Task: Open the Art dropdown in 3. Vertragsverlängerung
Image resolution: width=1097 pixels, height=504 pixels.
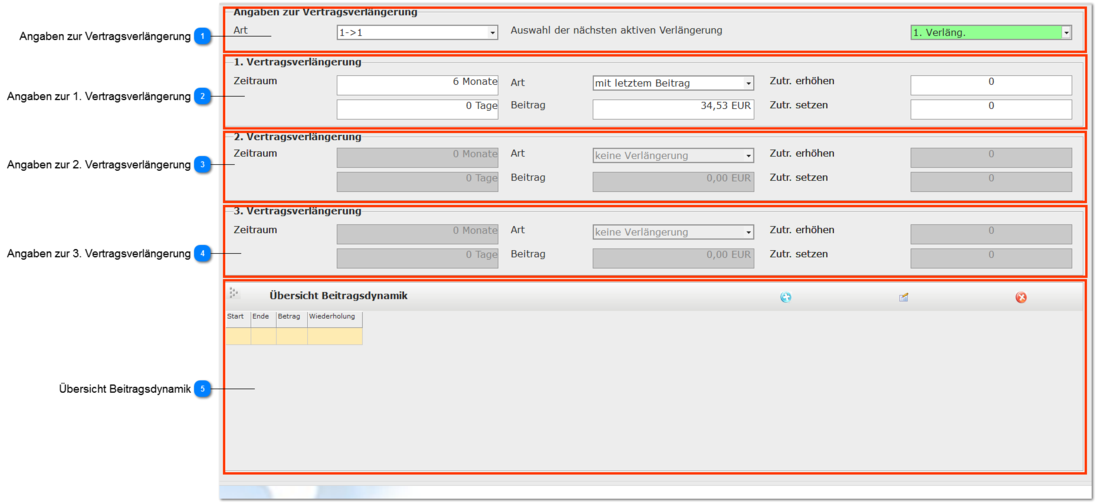Action: 673,232
